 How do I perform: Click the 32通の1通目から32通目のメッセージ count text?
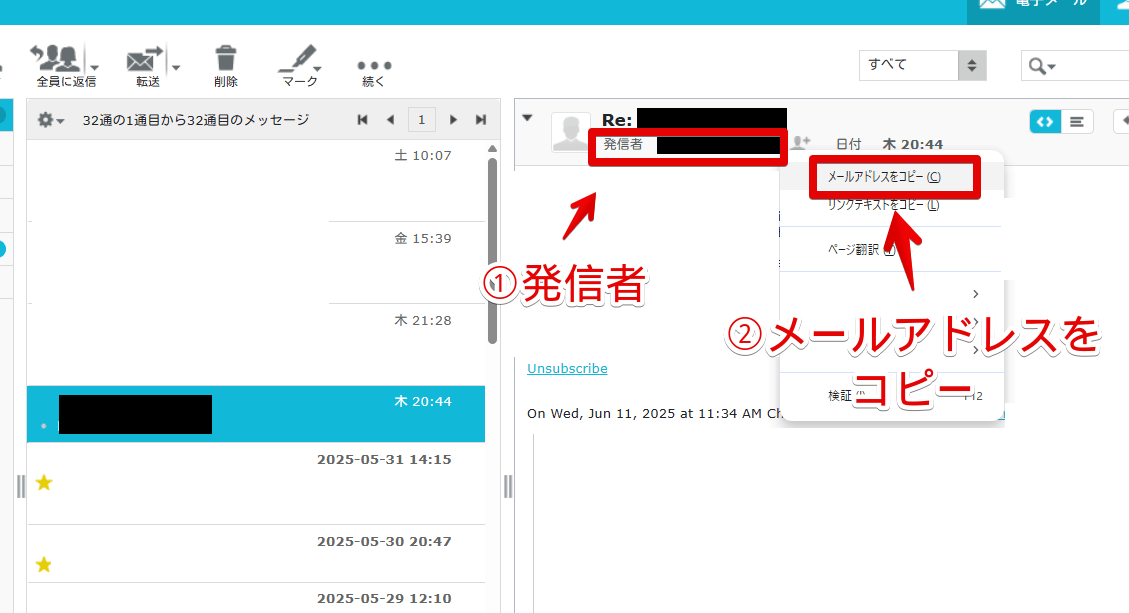coord(196,120)
